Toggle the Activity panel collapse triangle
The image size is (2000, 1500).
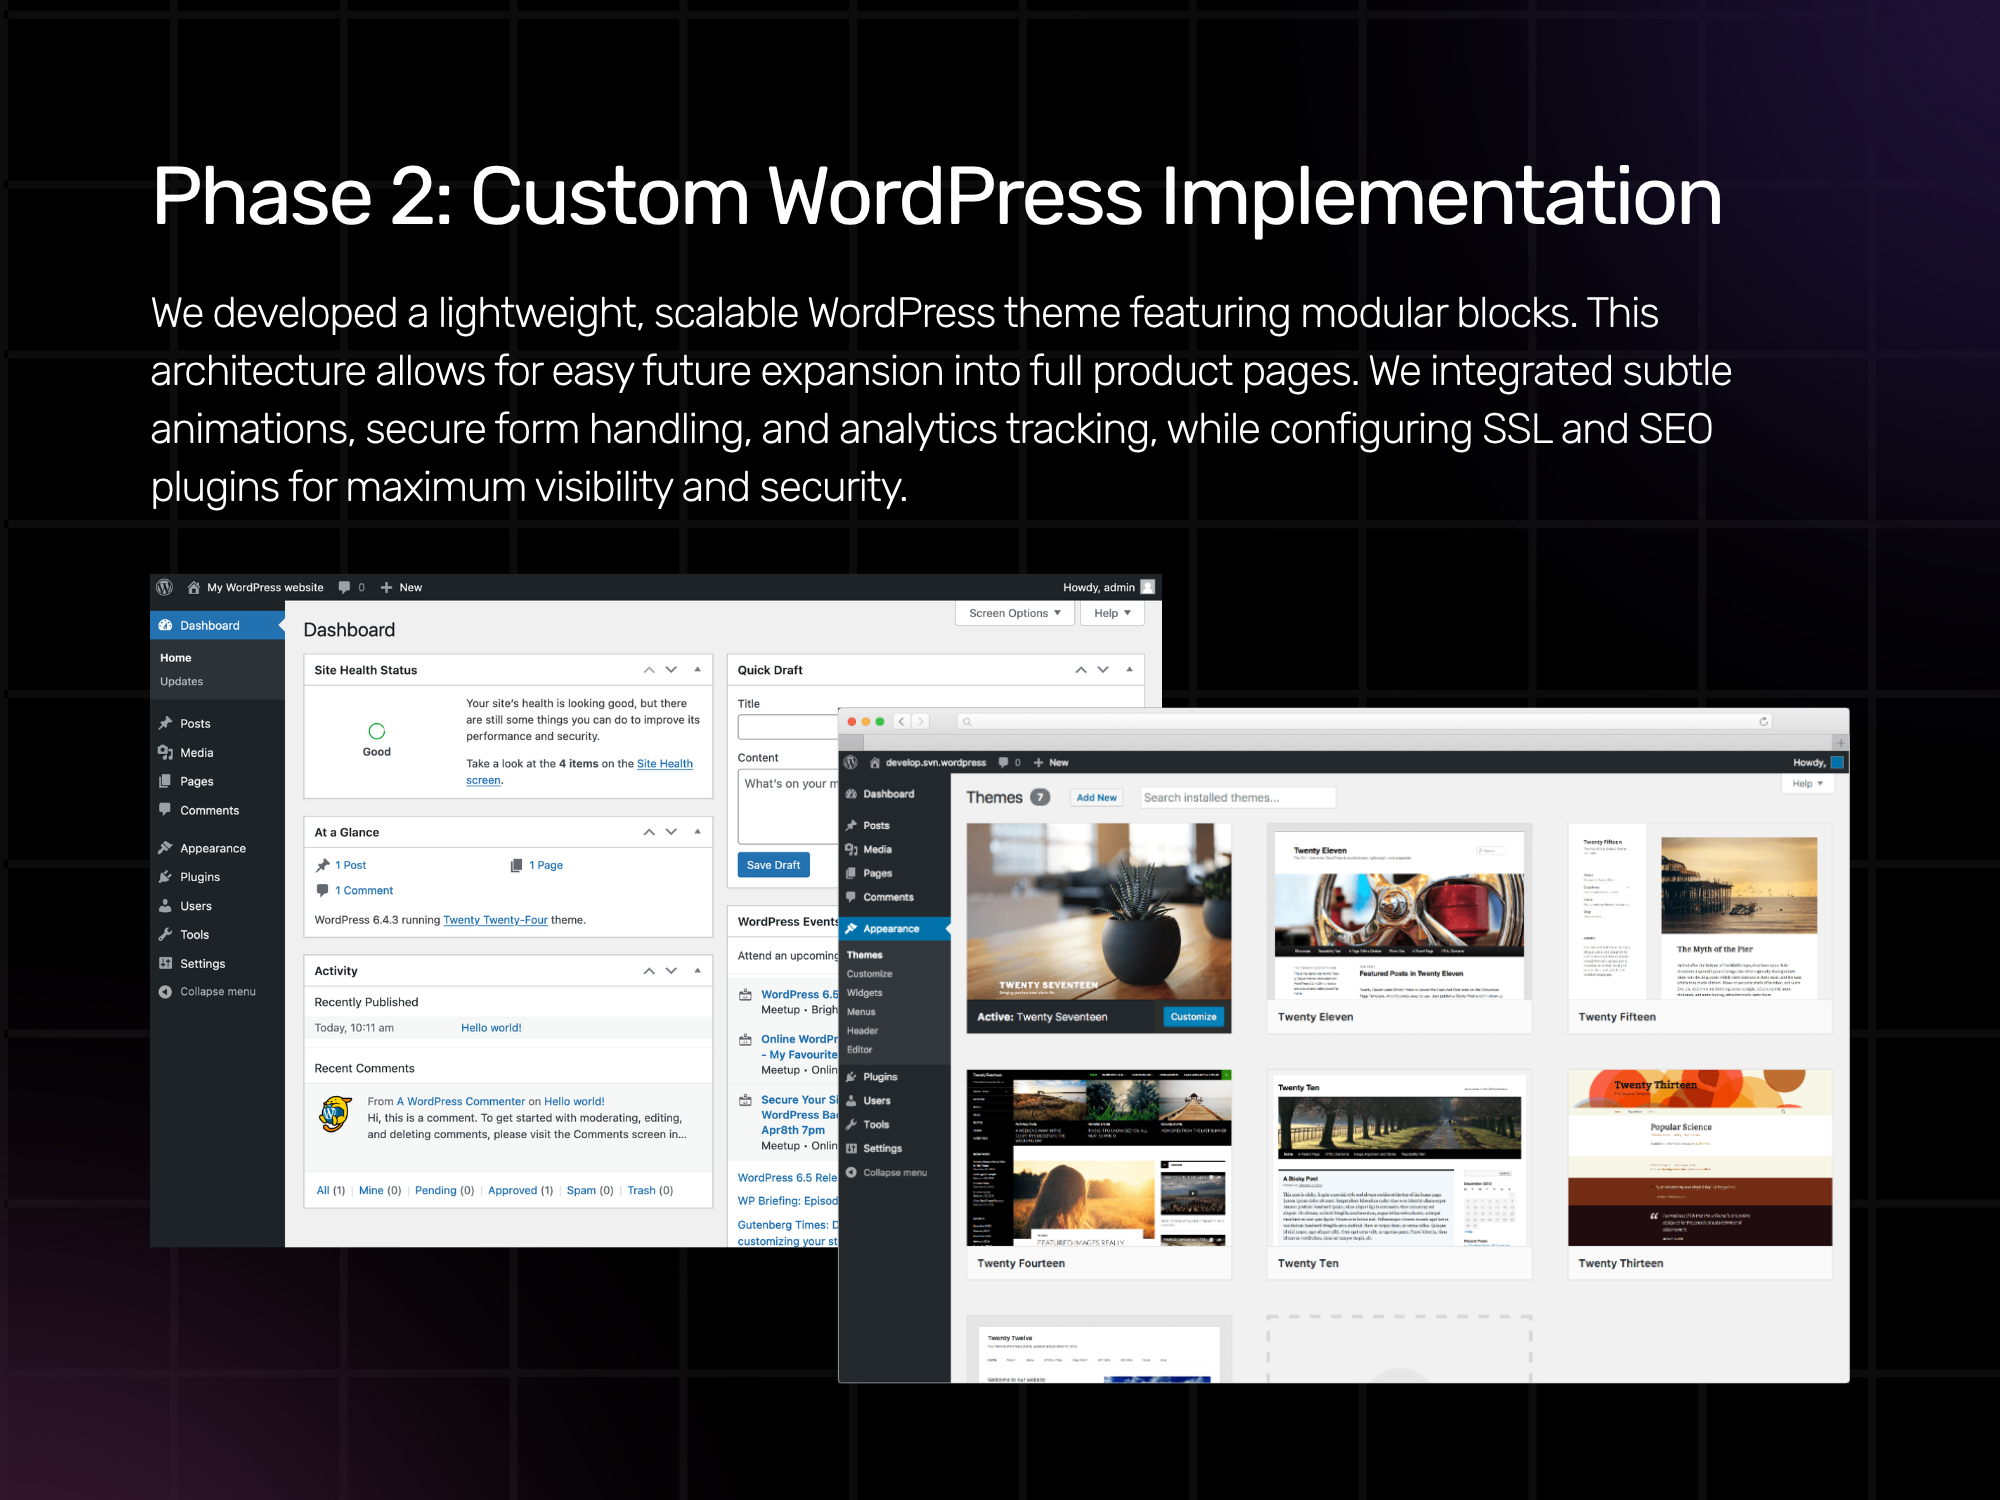pyautogui.click(x=697, y=971)
